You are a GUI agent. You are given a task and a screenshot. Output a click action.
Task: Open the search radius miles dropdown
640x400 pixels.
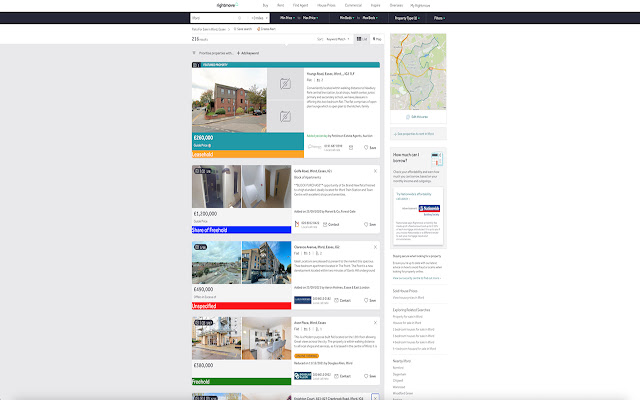259,18
